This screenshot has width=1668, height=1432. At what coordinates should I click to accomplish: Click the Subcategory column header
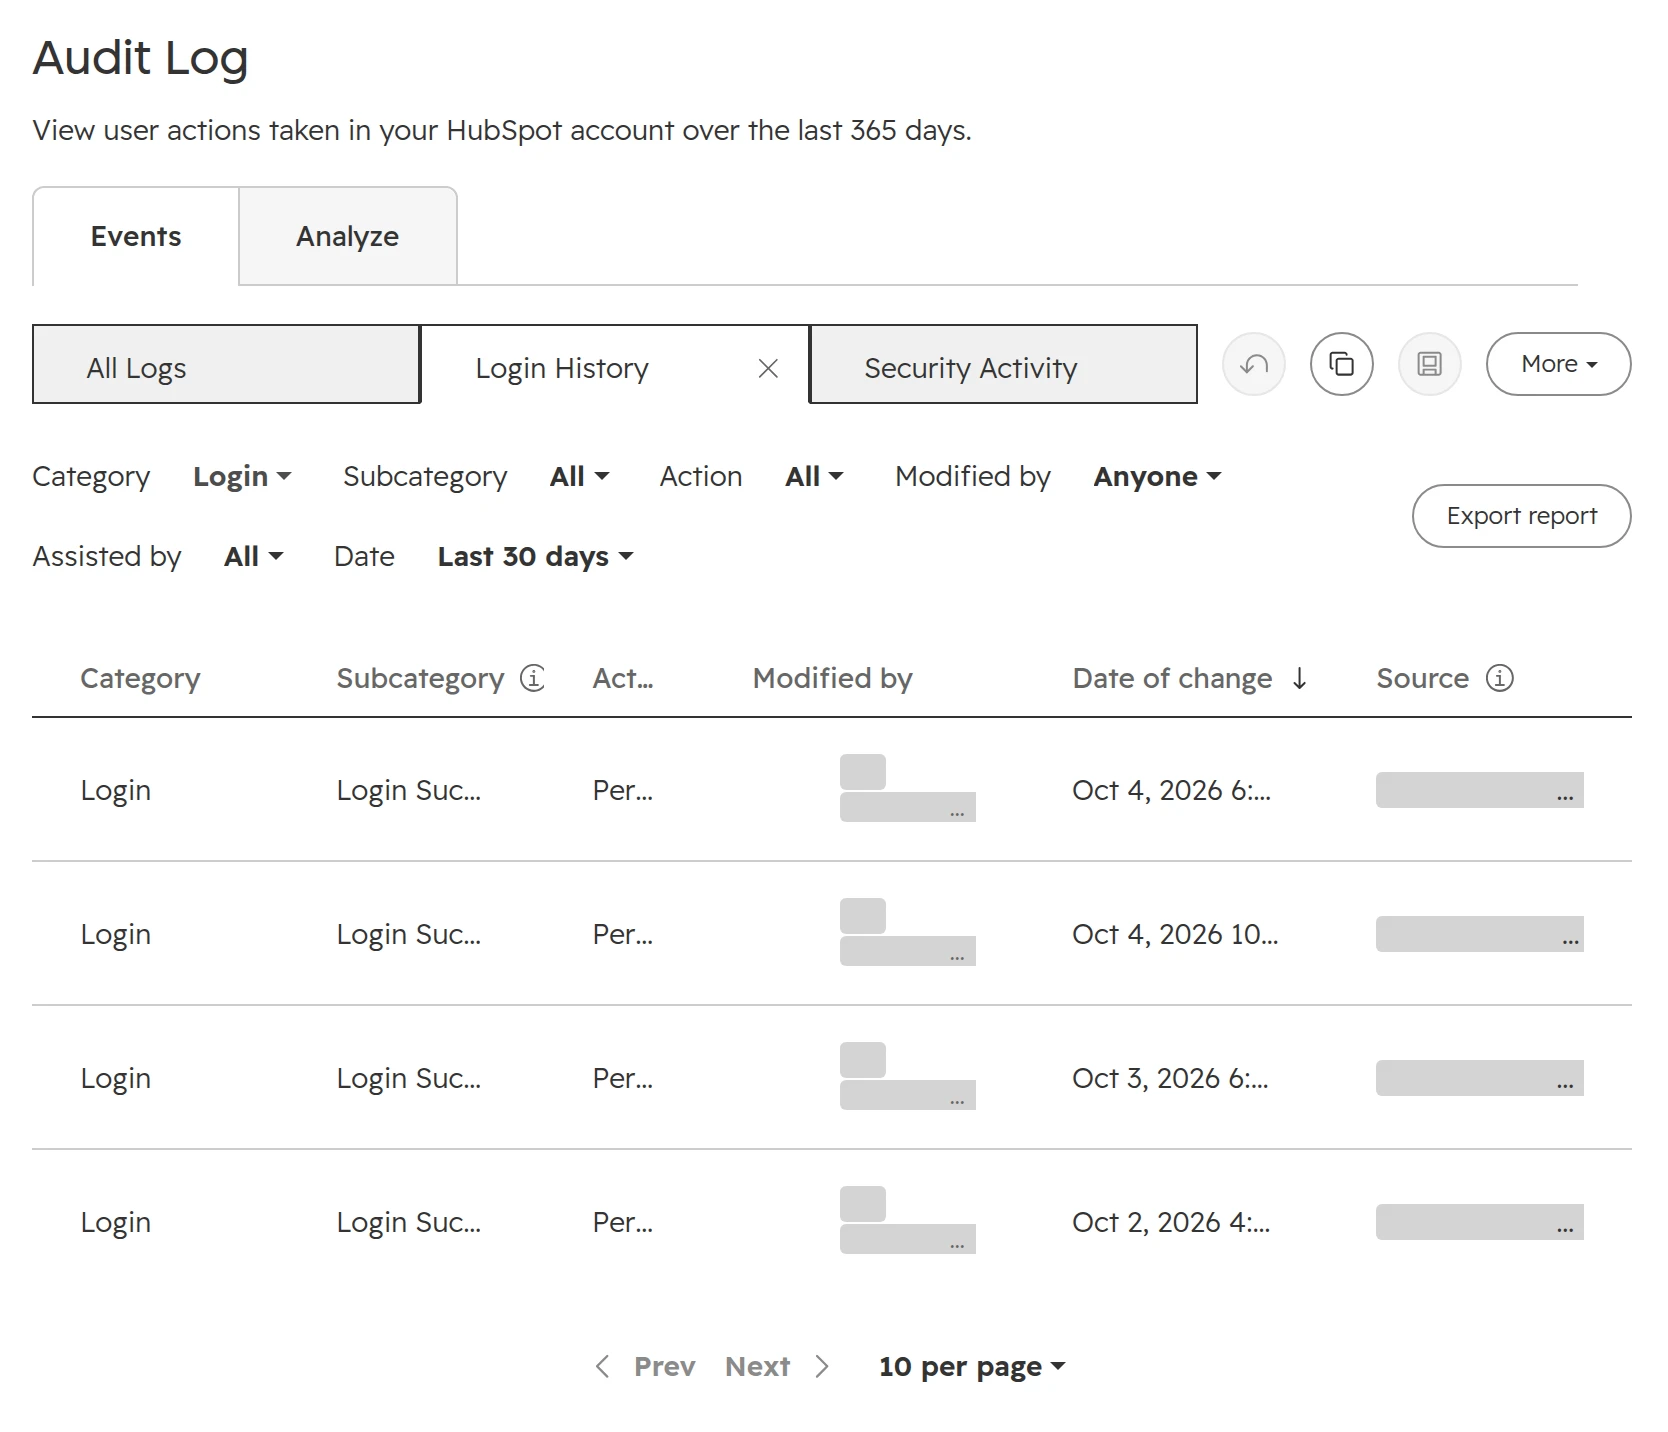point(420,678)
